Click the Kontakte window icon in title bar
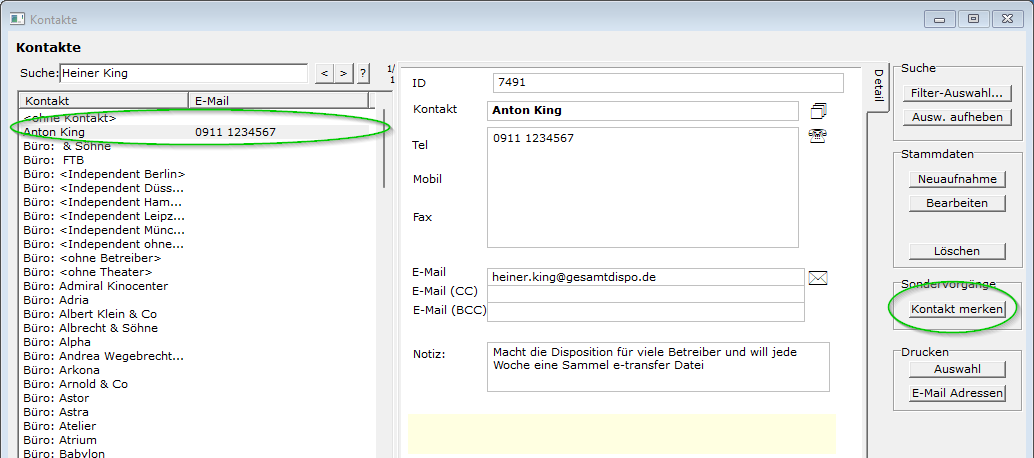 pos(17,19)
